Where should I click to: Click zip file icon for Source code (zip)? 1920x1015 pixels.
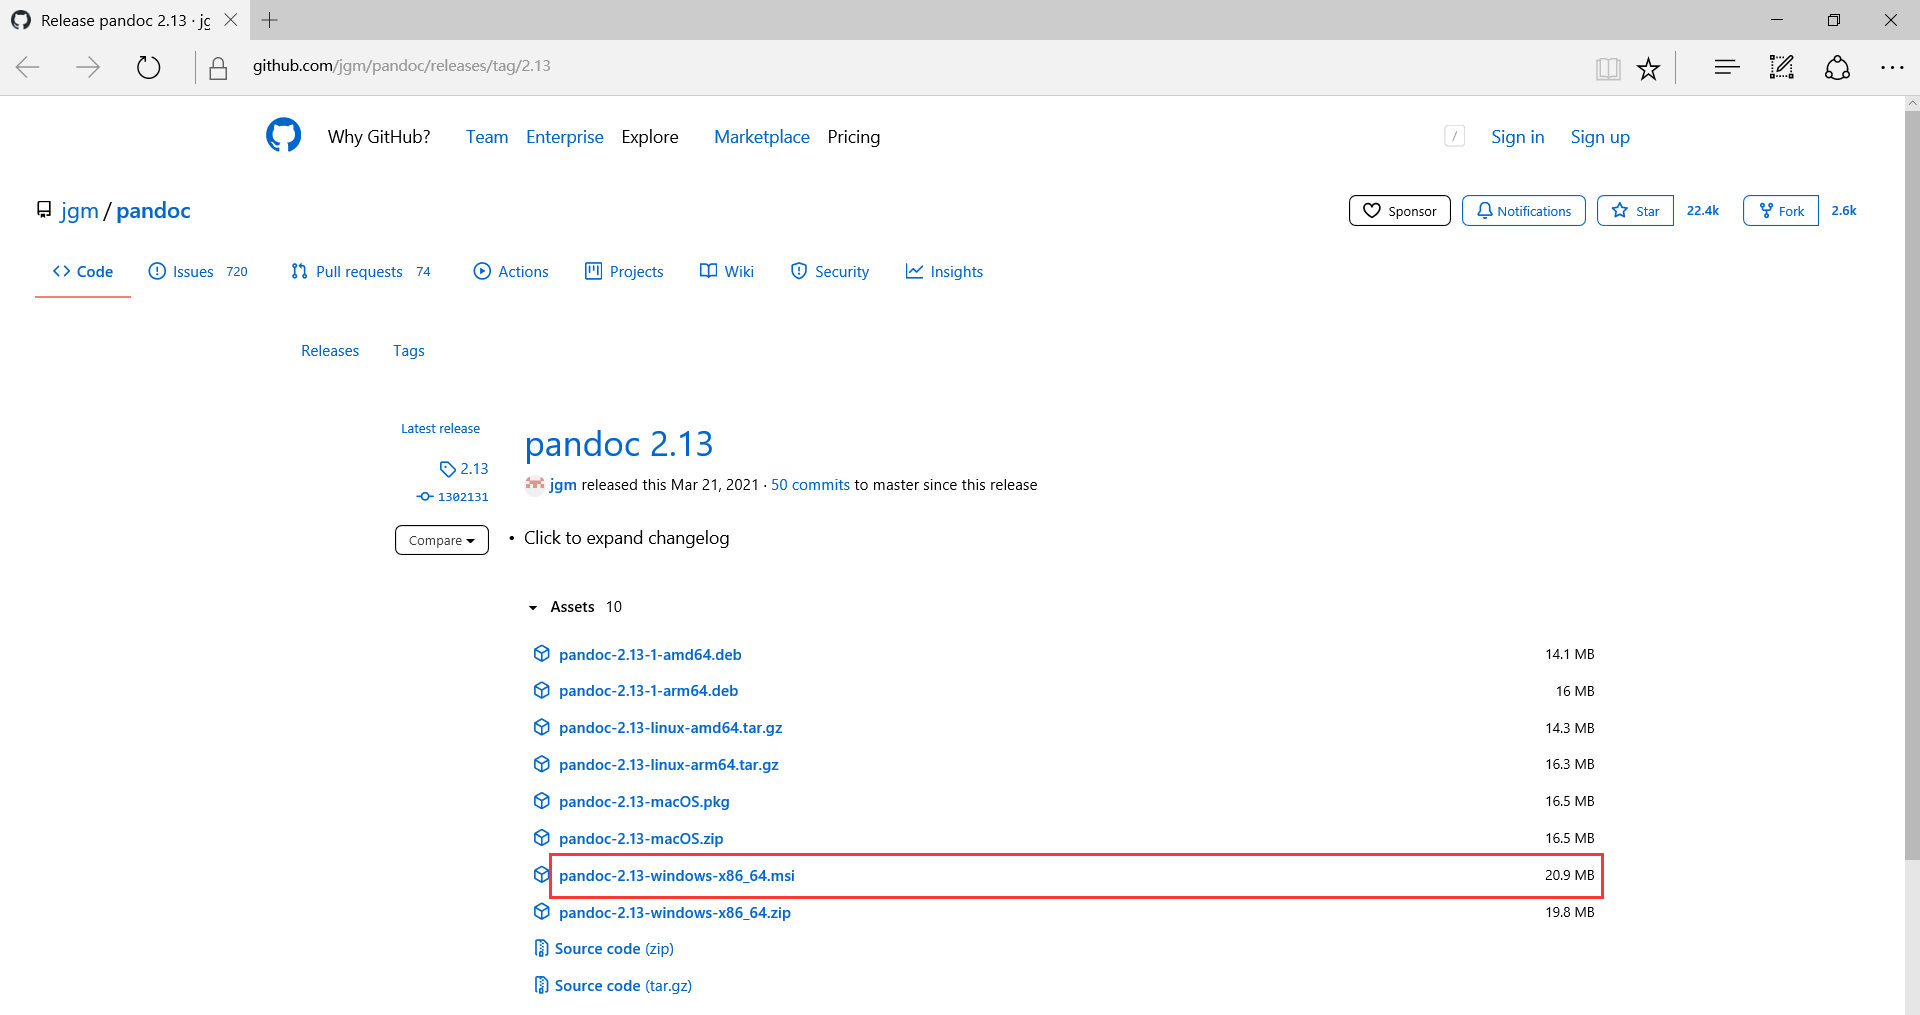pos(541,948)
